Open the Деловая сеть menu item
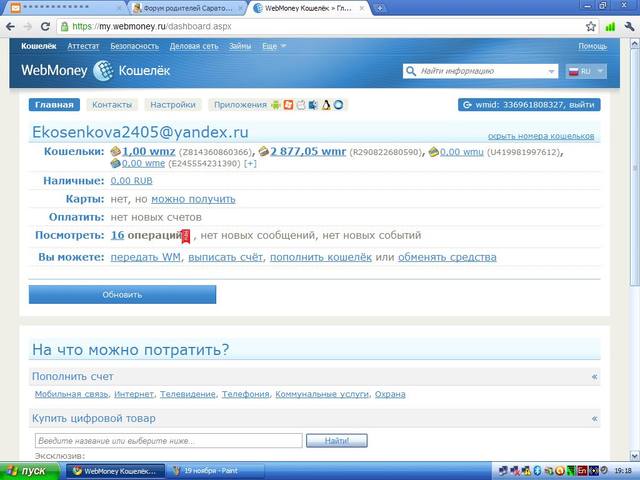Viewport: 640px width, 480px height. click(x=194, y=46)
